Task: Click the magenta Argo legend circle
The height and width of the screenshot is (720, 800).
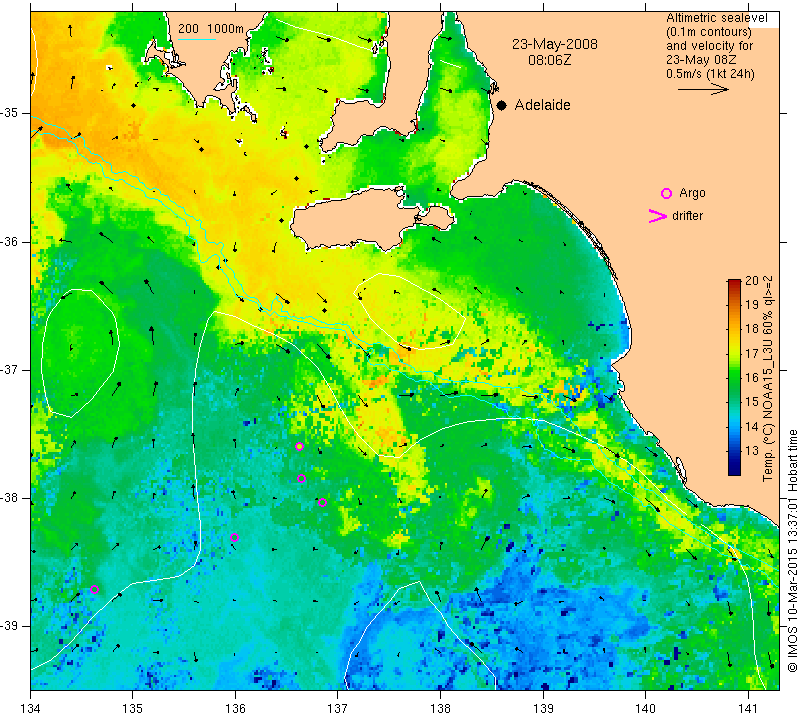Action: tap(666, 193)
